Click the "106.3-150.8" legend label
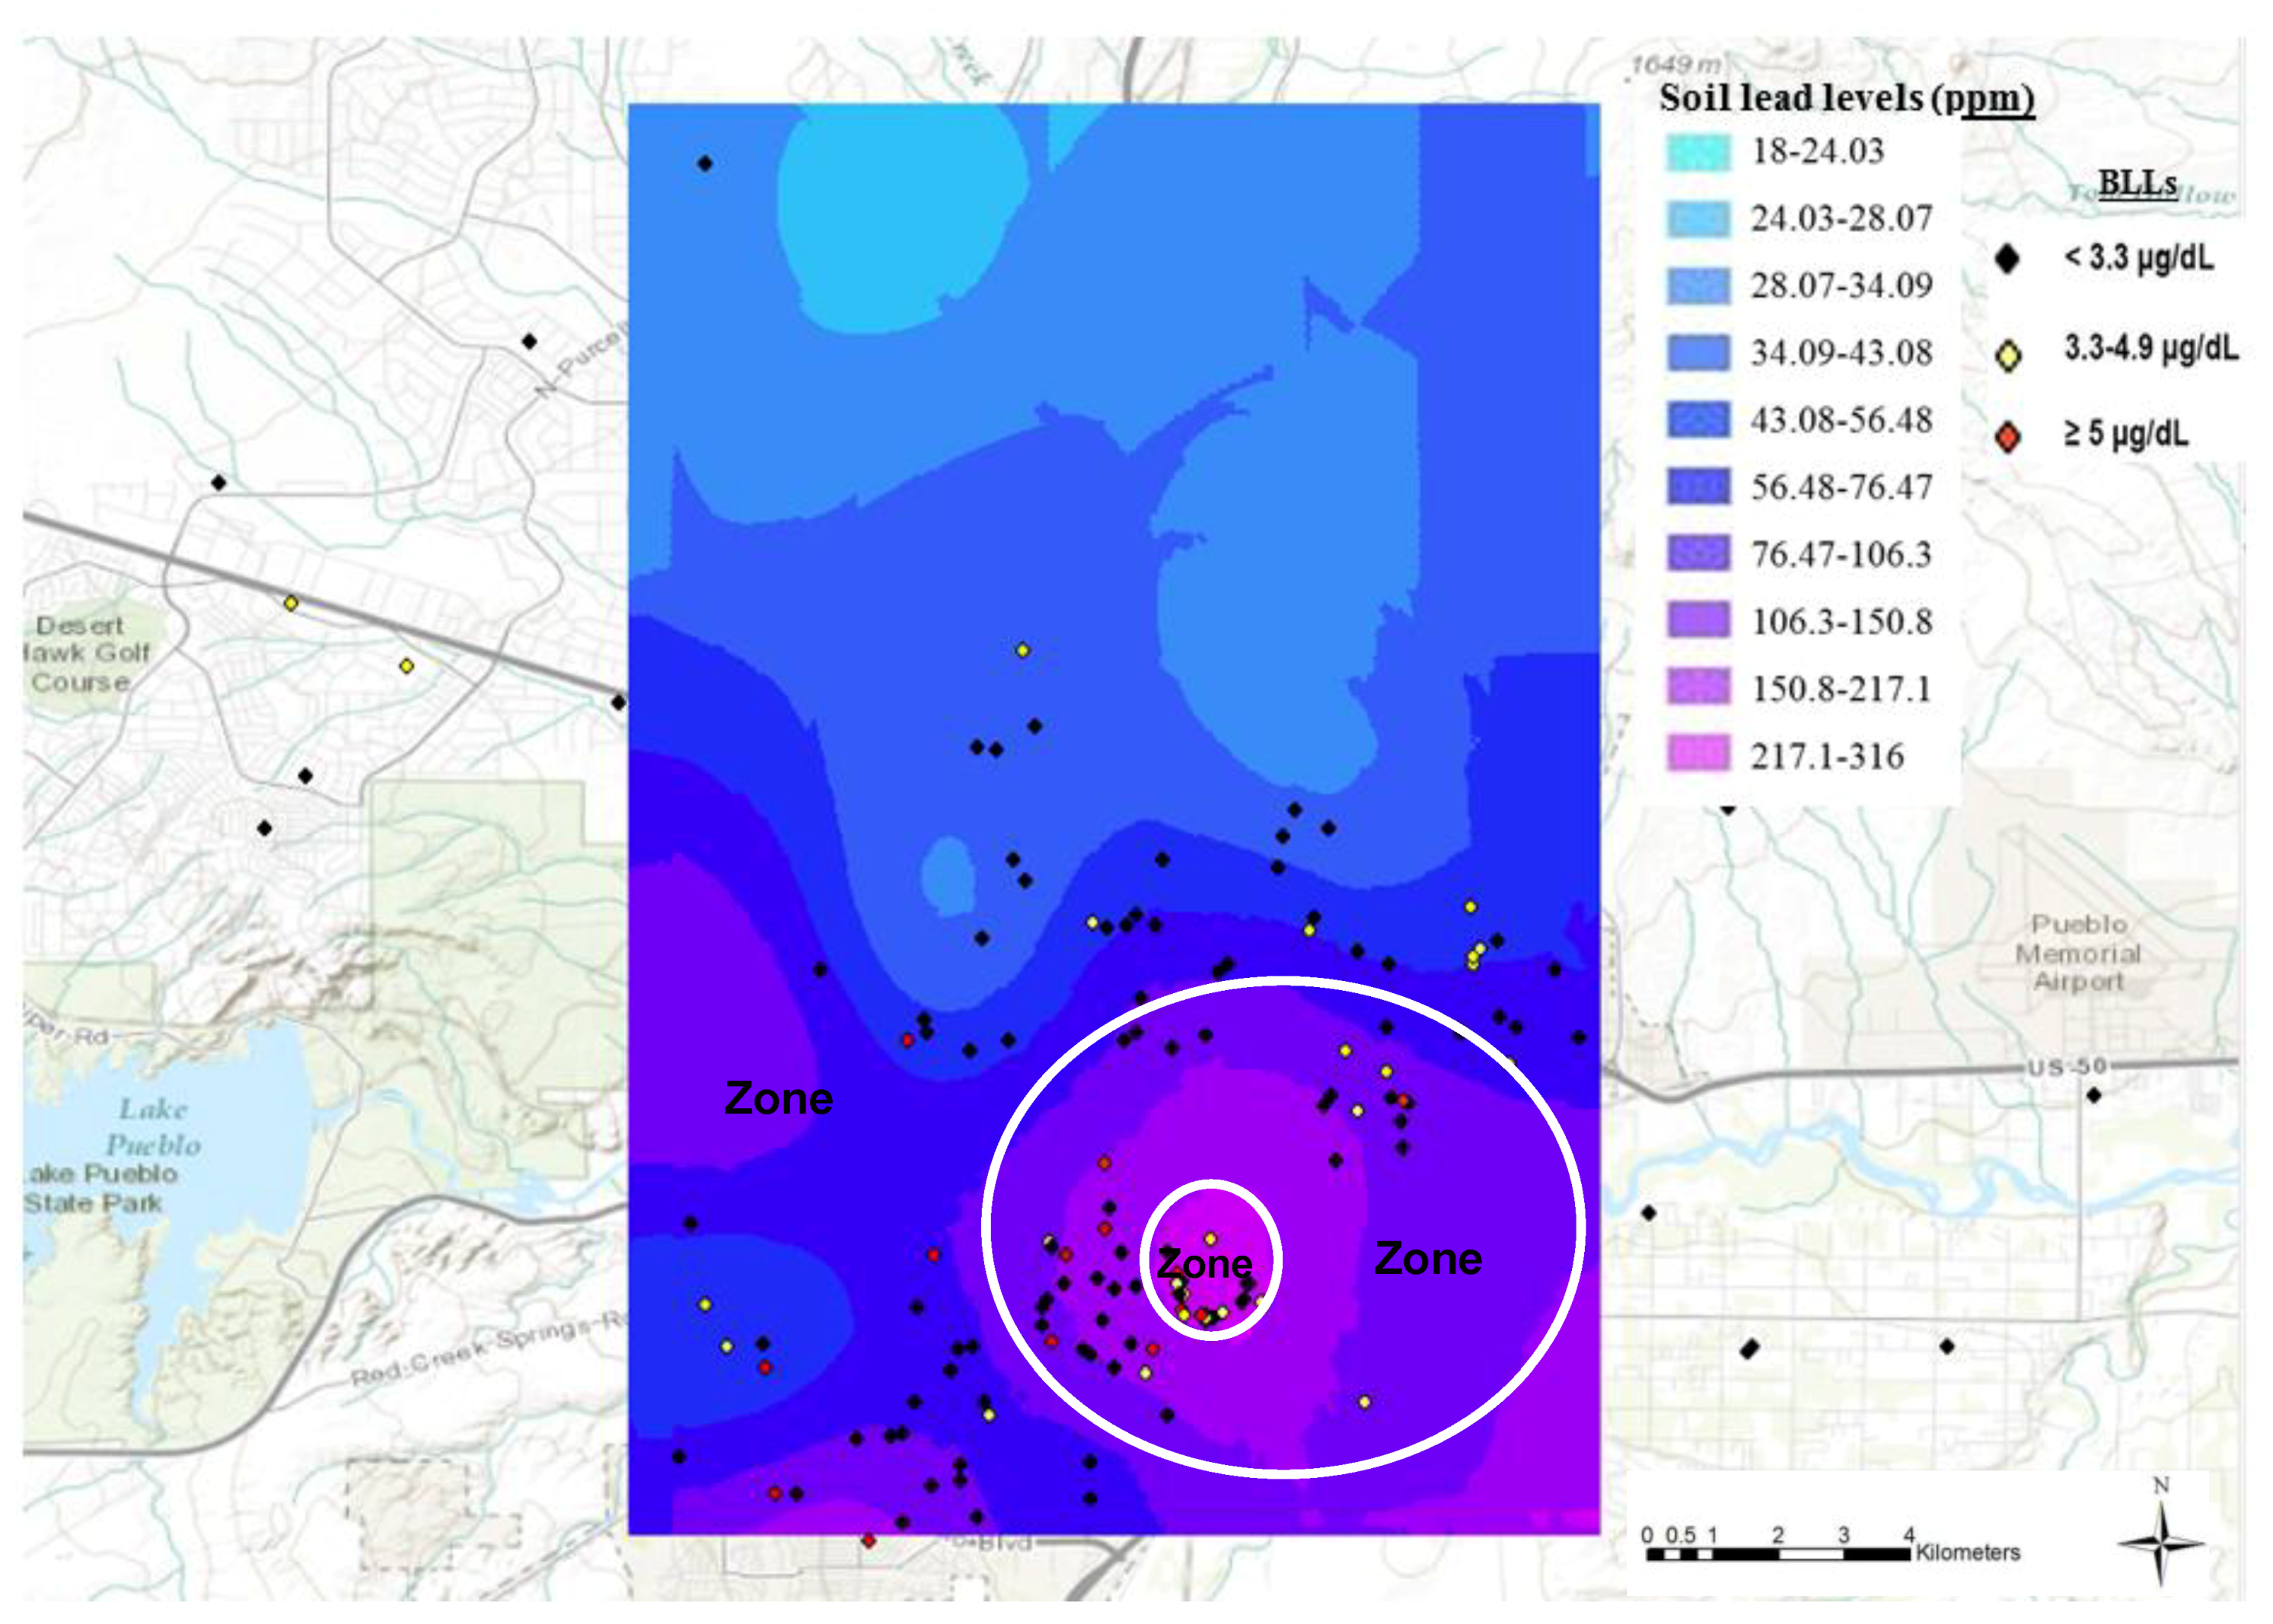This screenshot has width=2273, height=1624. pos(1841,621)
